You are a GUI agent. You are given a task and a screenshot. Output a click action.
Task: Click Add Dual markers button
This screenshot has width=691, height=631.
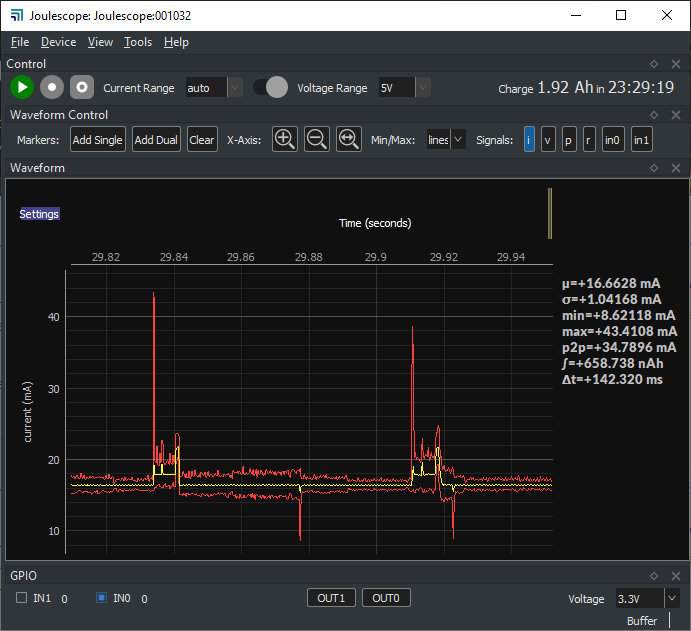tap(156, 139)
